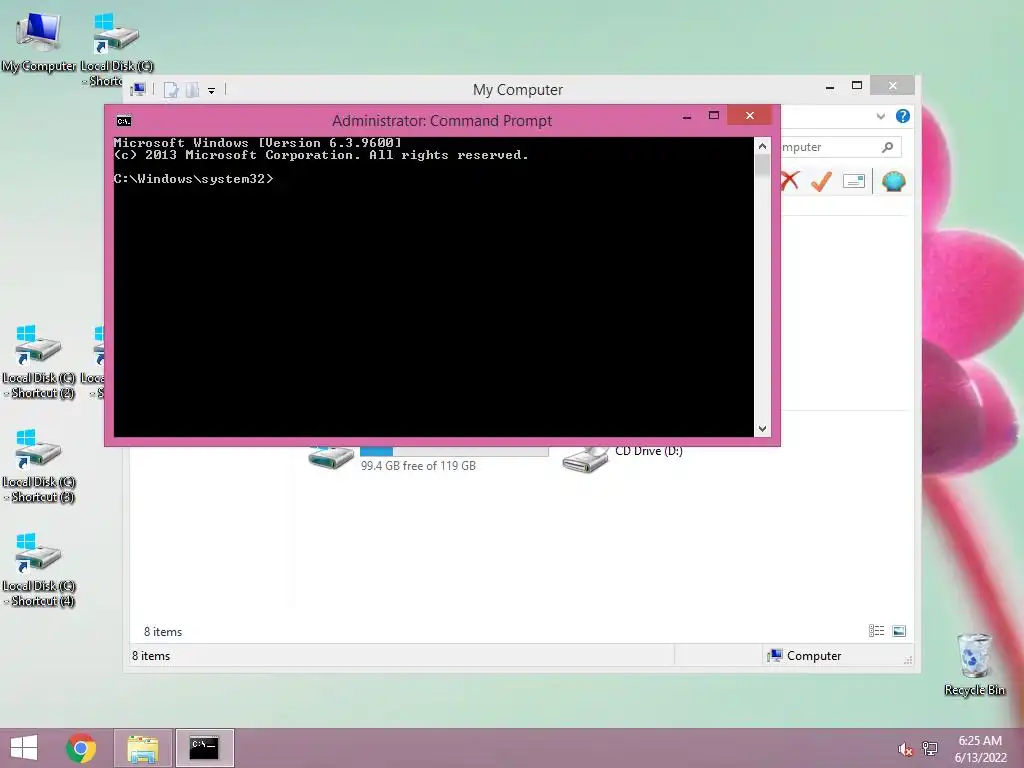Click the Command Prompt scrollbar thumb

[762, 166]
